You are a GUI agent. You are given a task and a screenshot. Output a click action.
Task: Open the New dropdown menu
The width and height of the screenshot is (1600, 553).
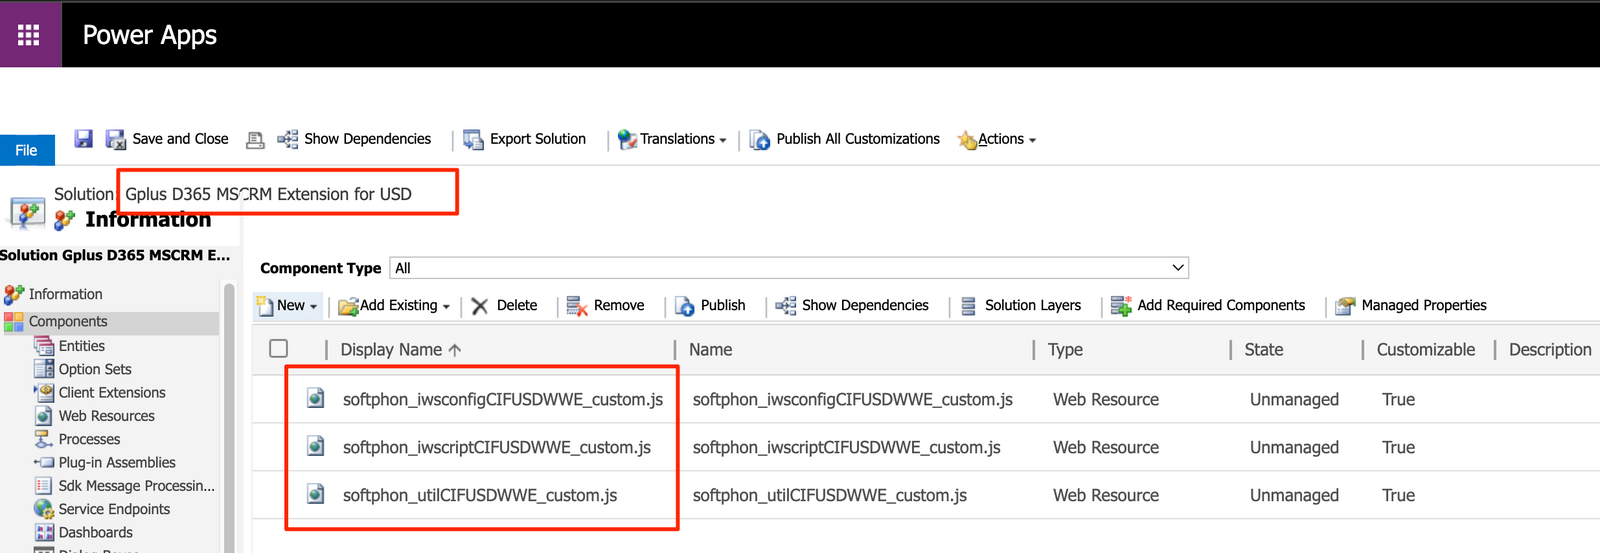click(x=288, y=306)
